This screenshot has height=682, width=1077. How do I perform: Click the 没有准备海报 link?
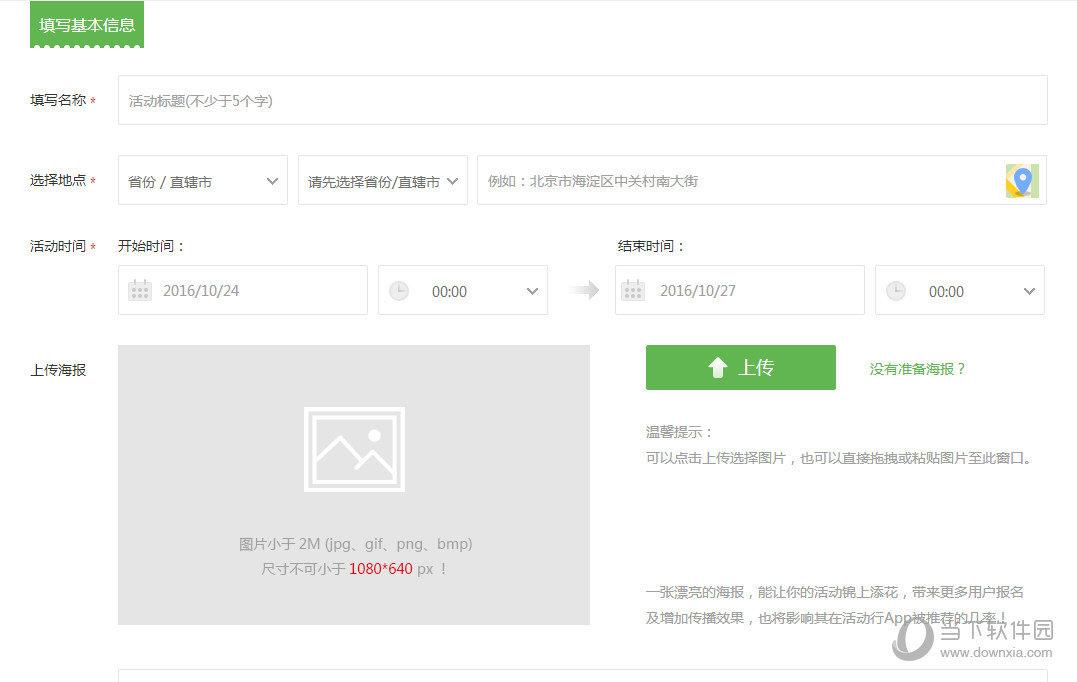[916, 368]
